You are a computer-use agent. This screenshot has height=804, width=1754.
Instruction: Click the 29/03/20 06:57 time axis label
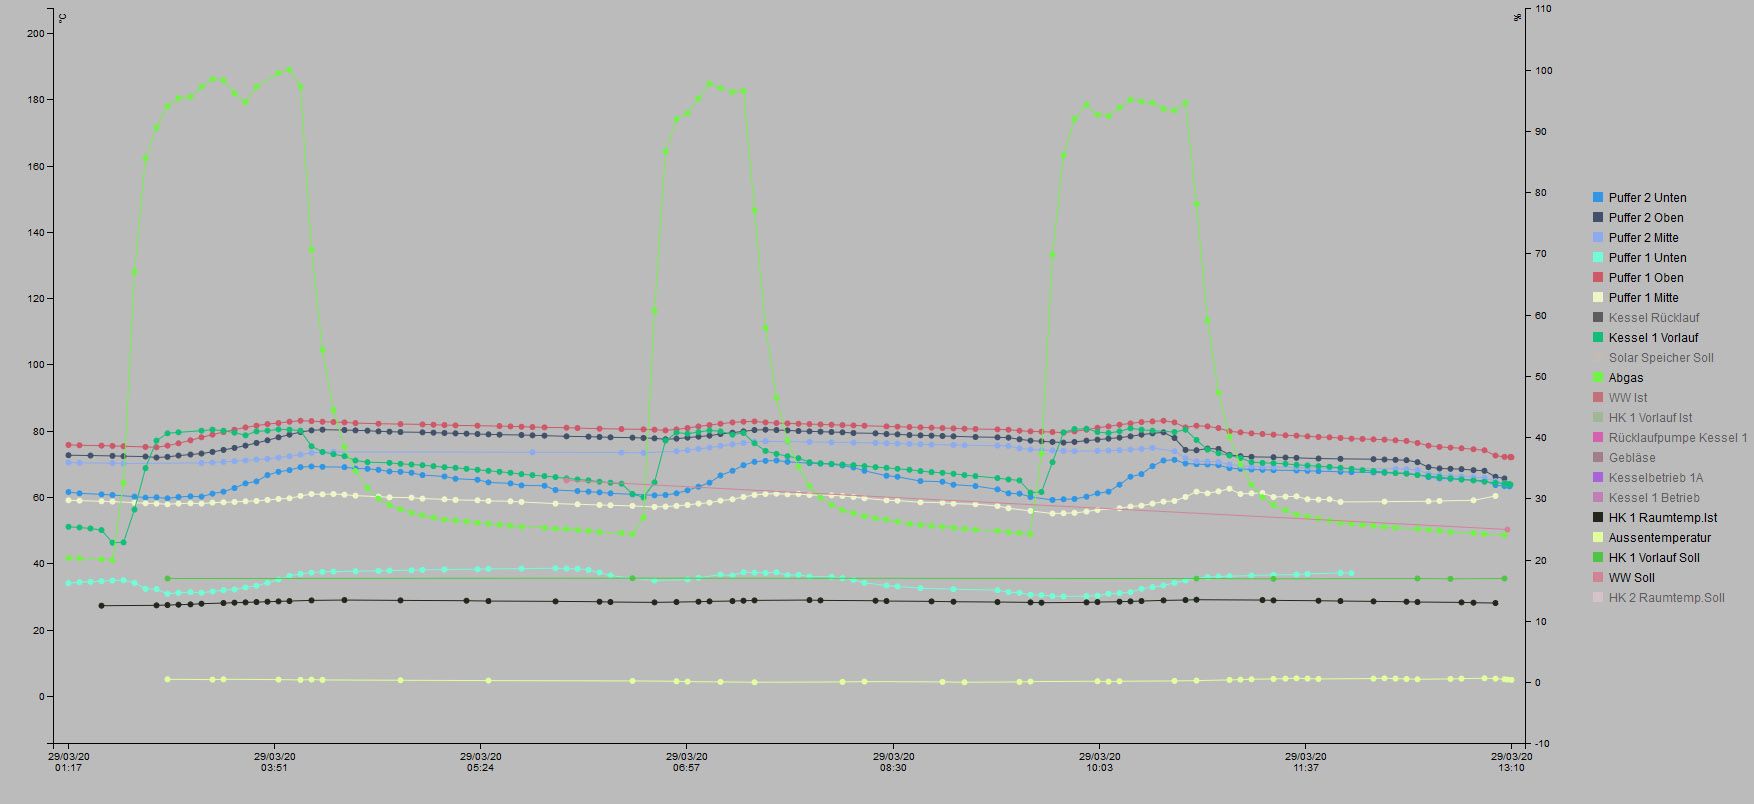point(686,762)
